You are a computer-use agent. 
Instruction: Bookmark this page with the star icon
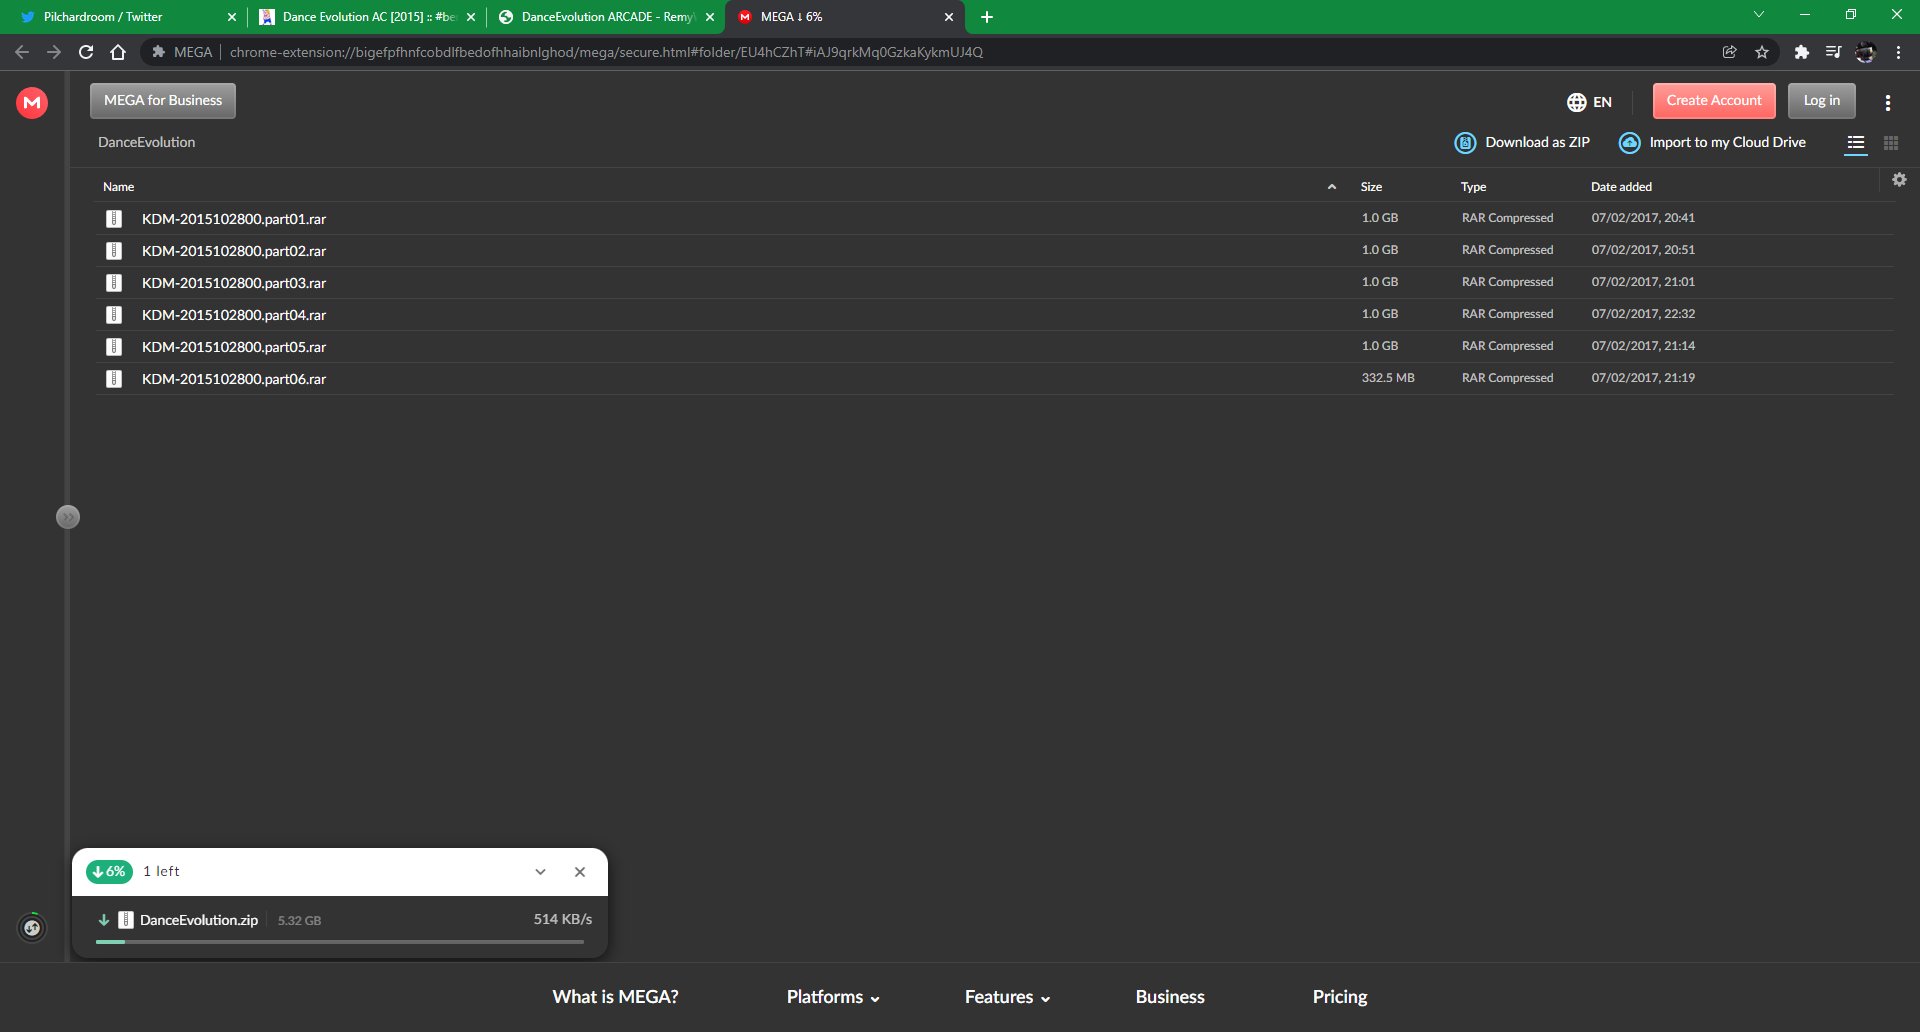point(1762,52)
